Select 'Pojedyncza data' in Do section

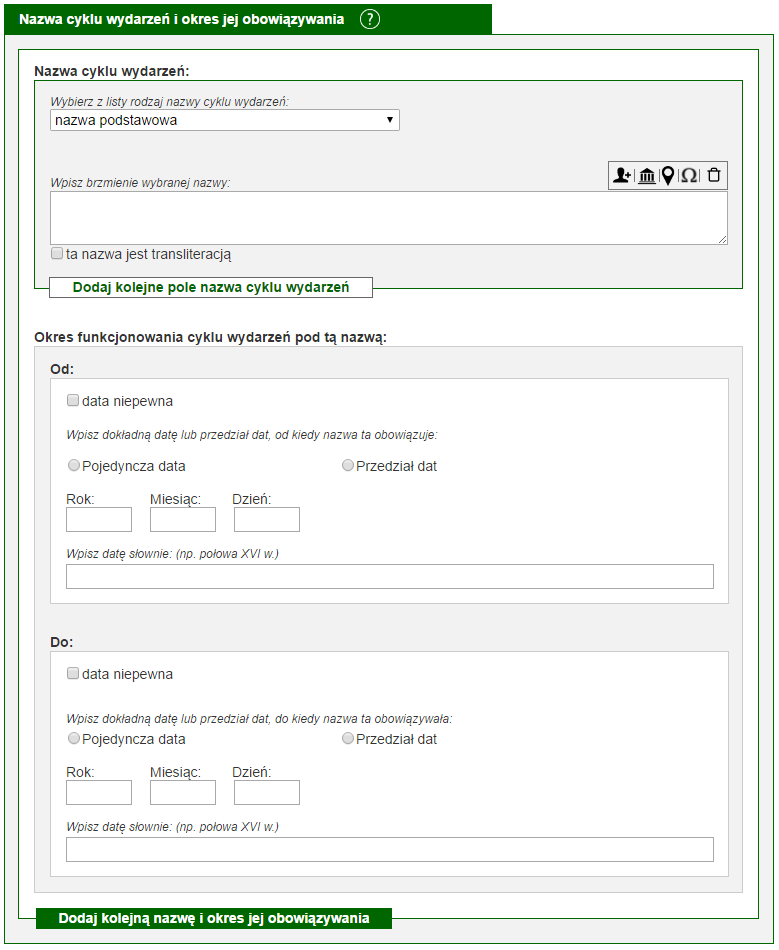(74, 739)
